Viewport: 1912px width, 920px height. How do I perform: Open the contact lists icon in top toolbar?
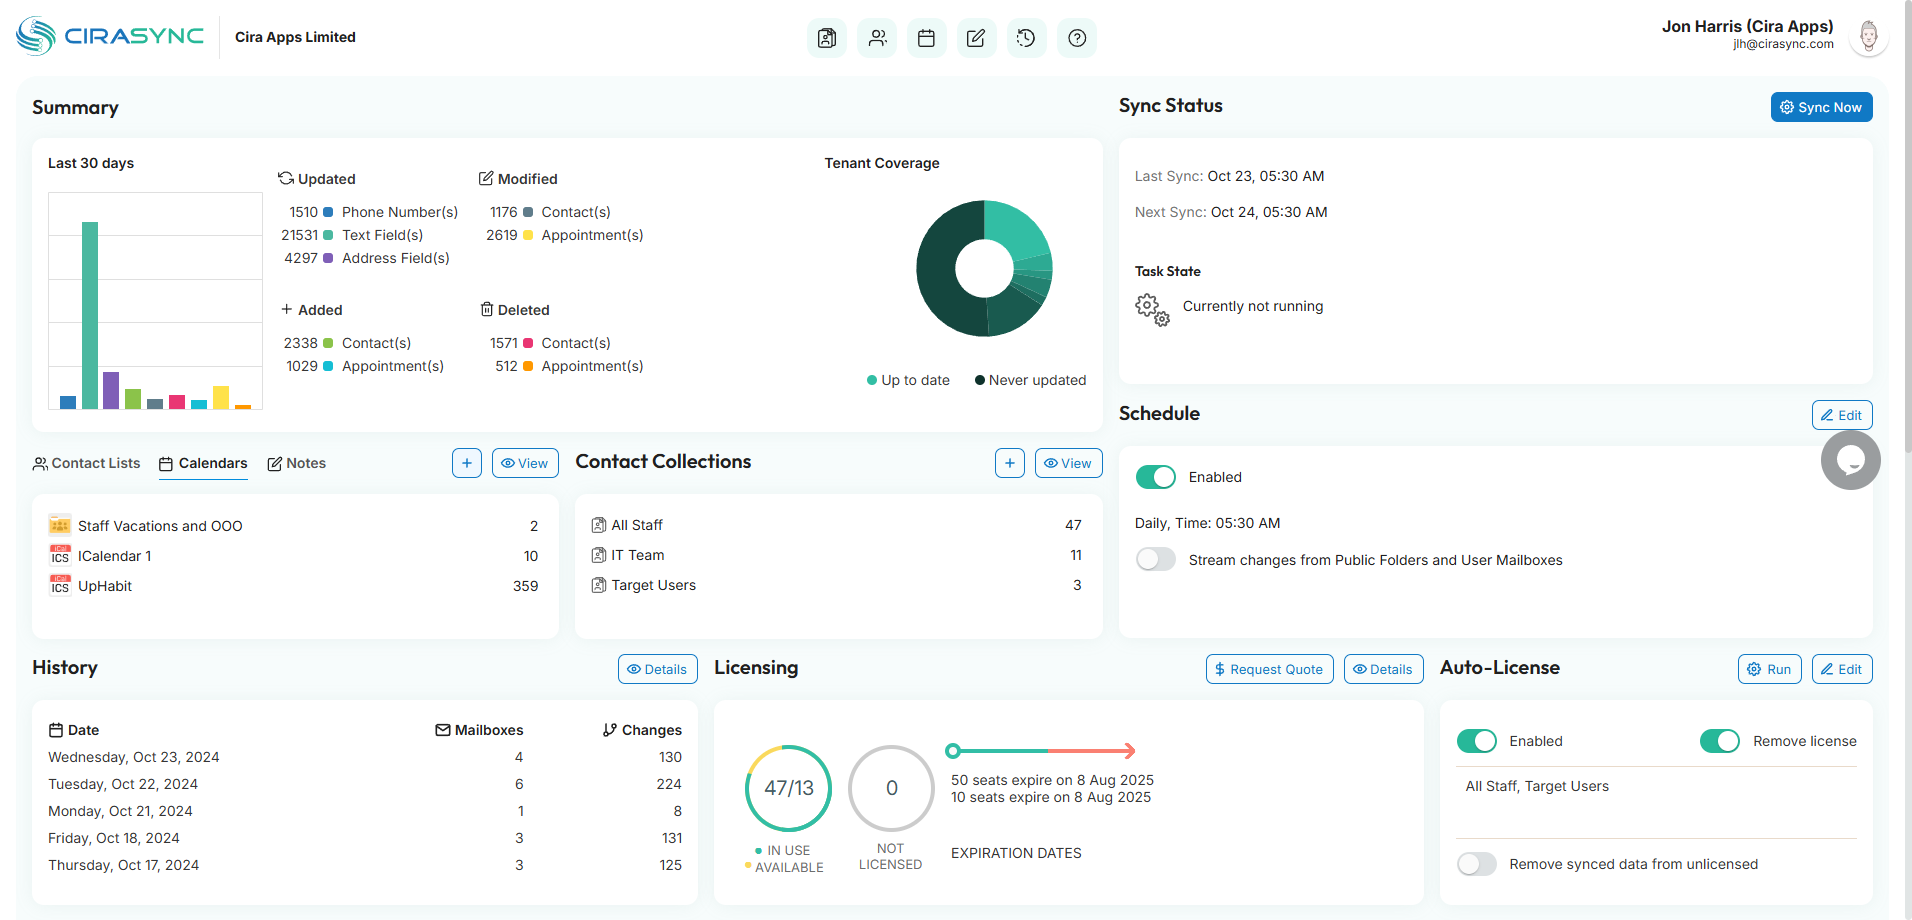click(826, 38)
